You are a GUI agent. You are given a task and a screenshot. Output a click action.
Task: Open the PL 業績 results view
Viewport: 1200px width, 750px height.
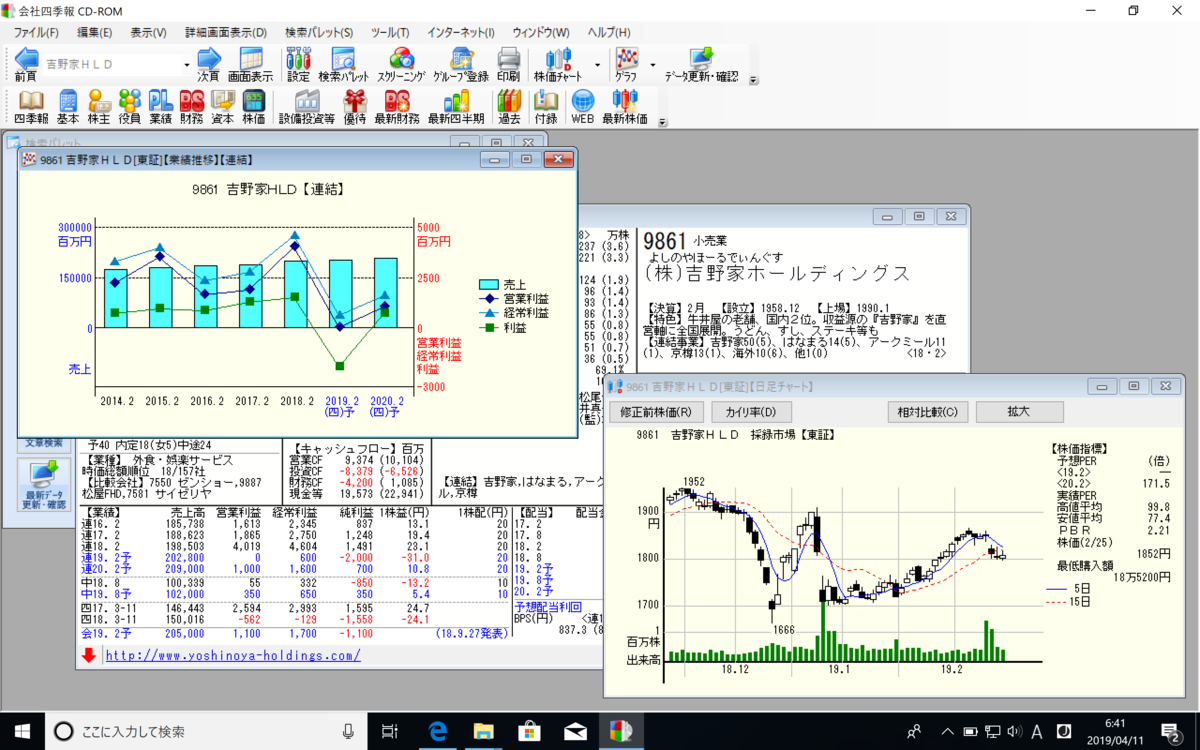pos(160,106)
